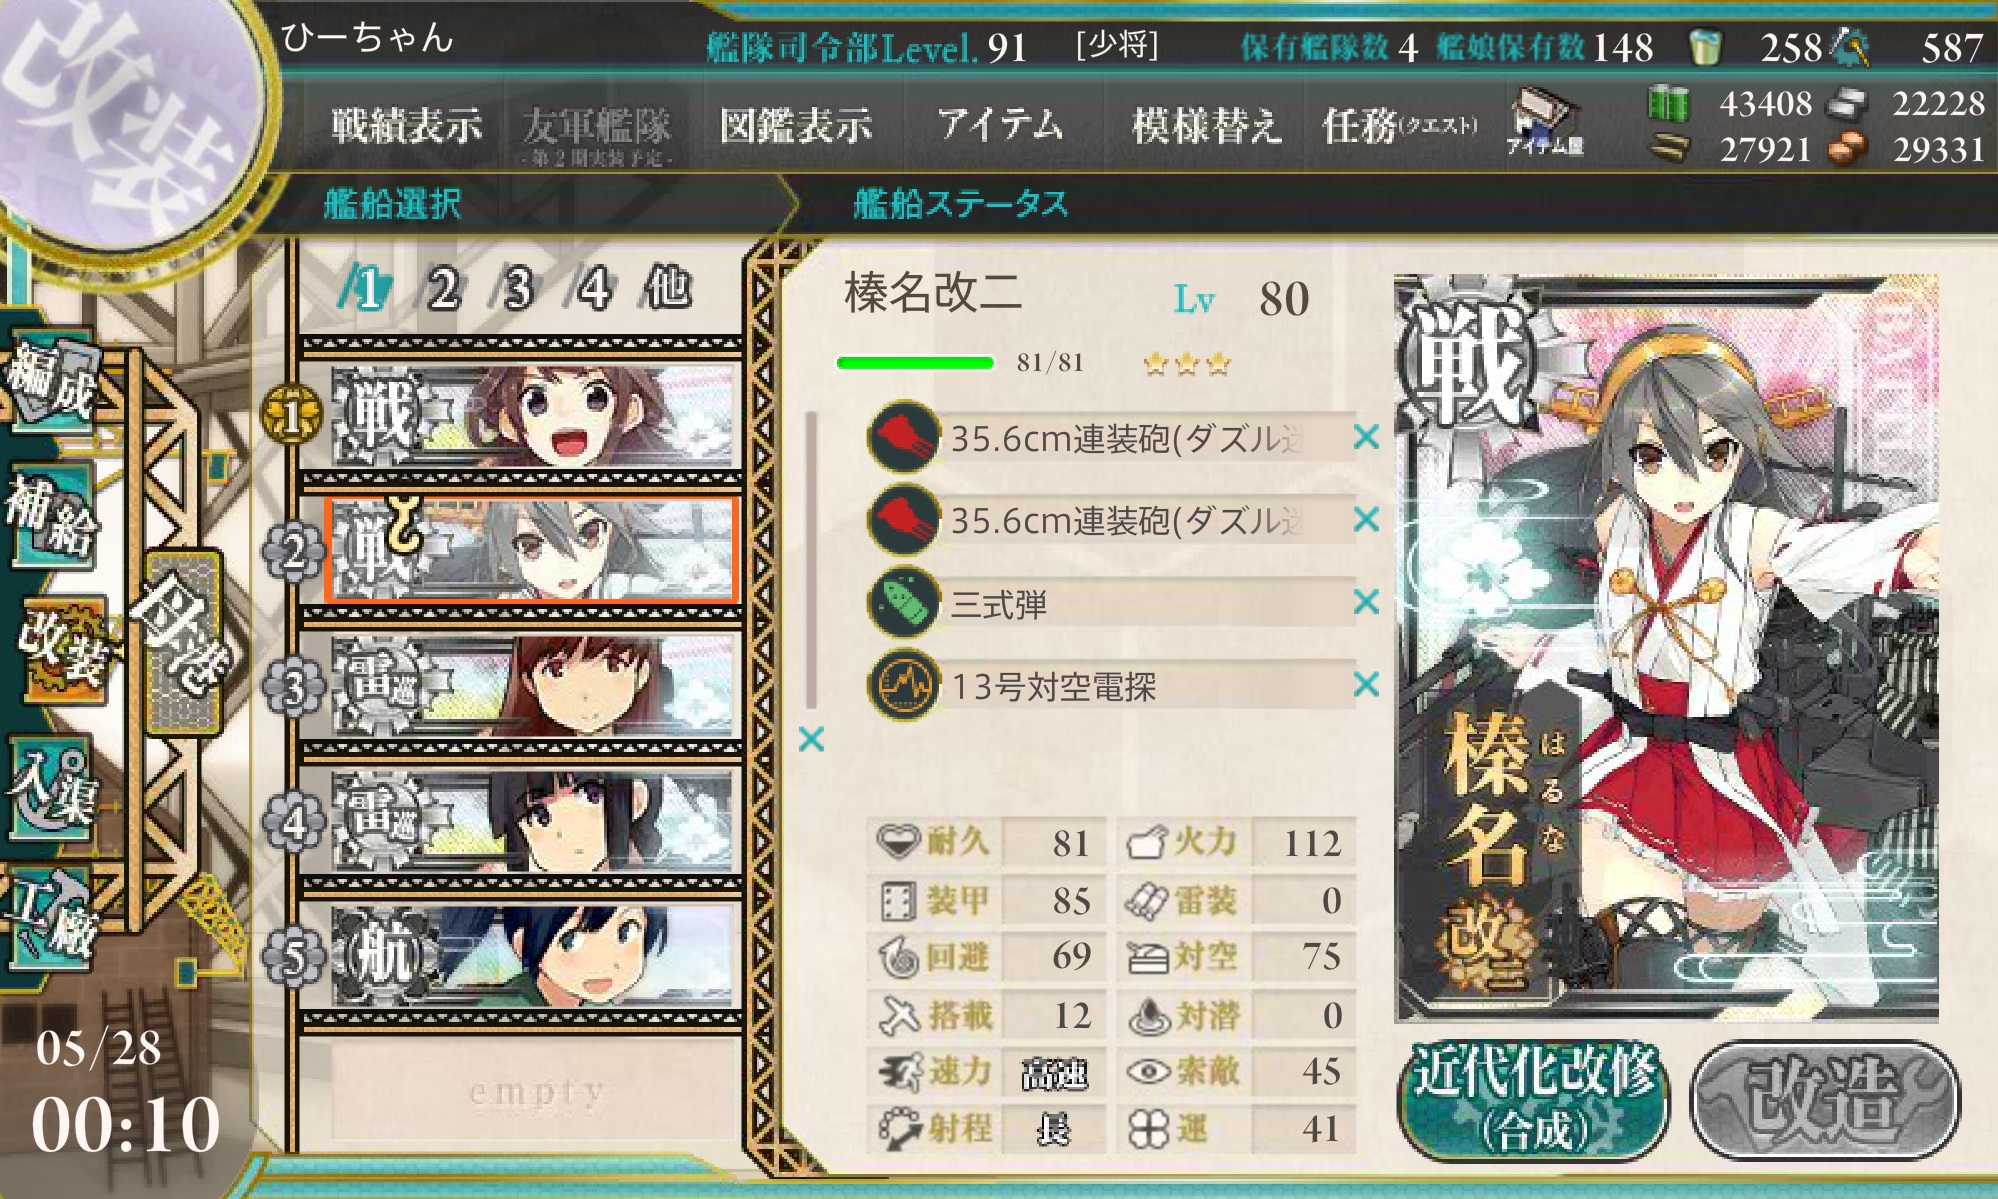
Task: Open the 任務 quest menu
Action: [x=1398, y=127]
